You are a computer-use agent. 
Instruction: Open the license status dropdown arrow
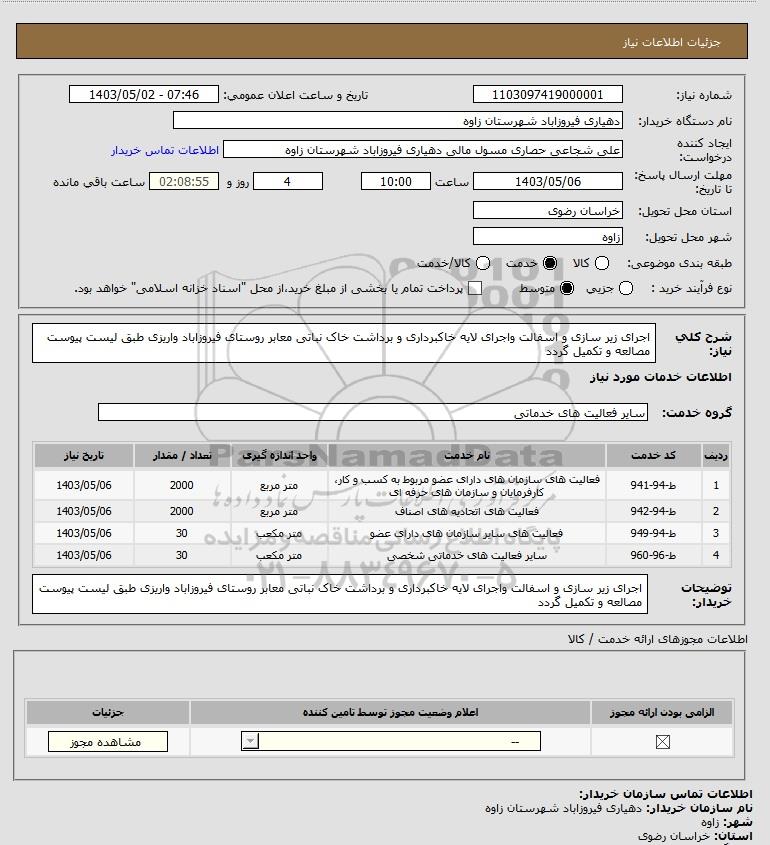point(250,741)
